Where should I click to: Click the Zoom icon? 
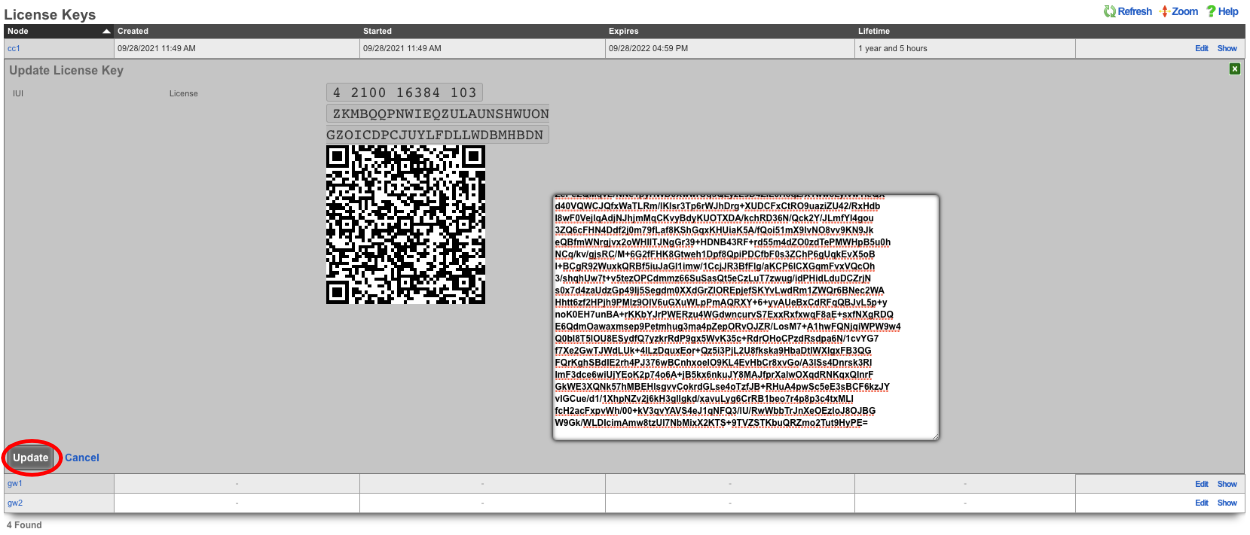click(x=1165, y=11)
